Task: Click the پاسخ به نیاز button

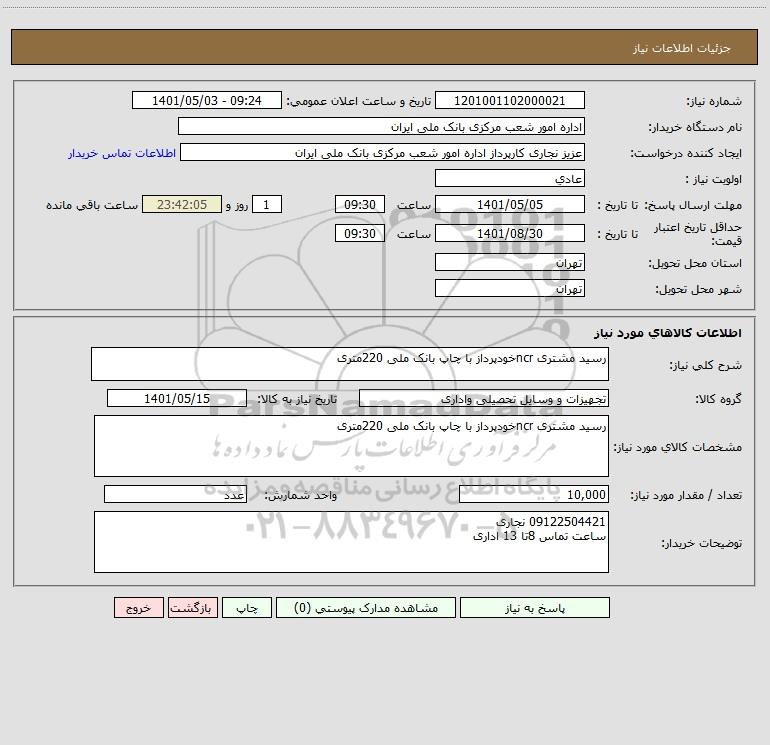Action: pos(534,607)
